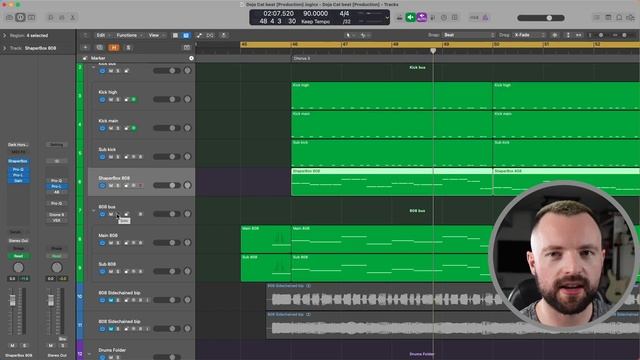Toggle power button on Sub kick track
Screen dimensions: 640x360
[102, 157]
